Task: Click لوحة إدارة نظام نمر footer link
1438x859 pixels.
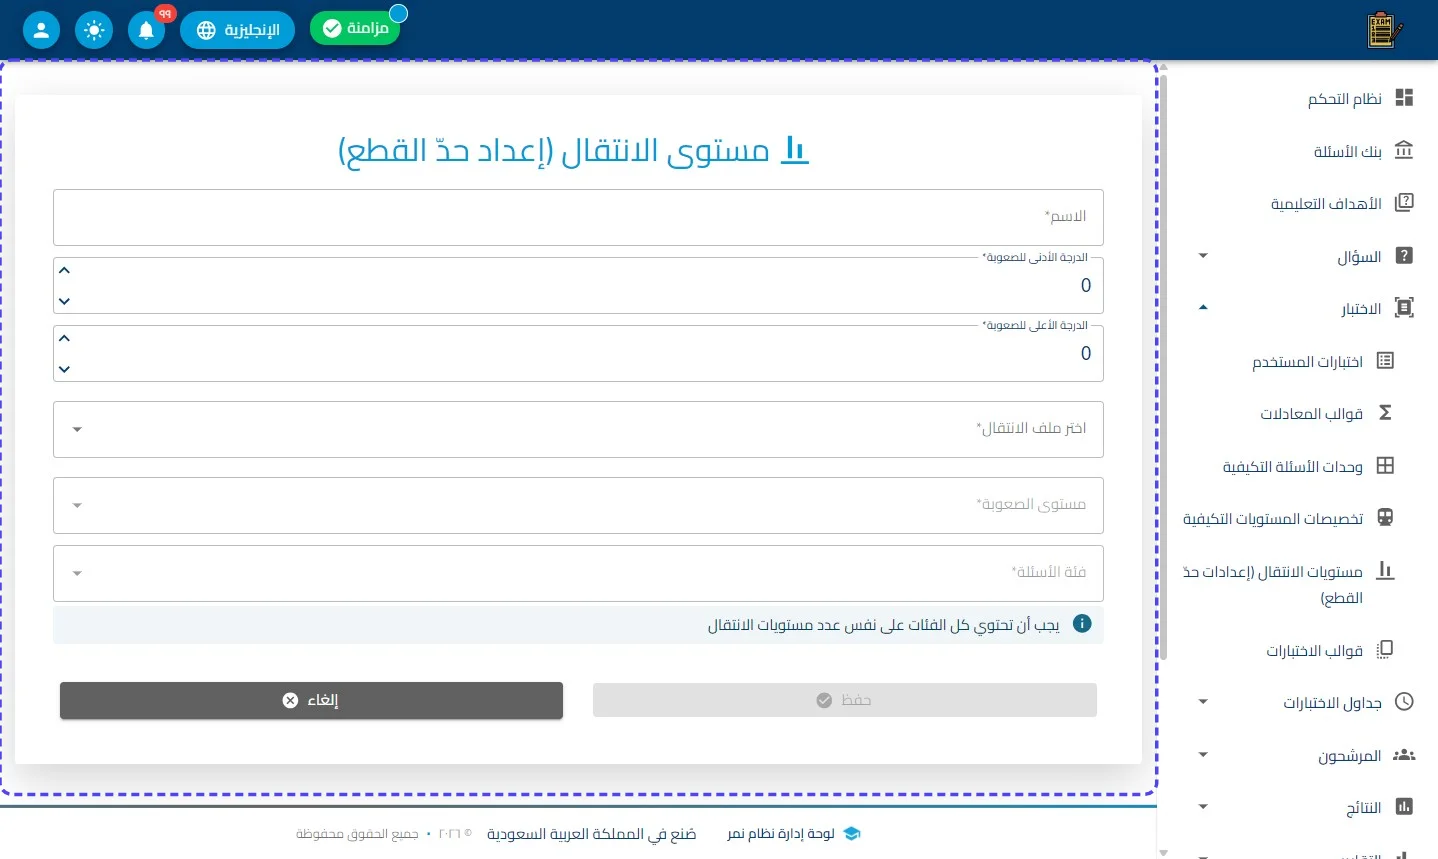Action: tap(781, 833)
